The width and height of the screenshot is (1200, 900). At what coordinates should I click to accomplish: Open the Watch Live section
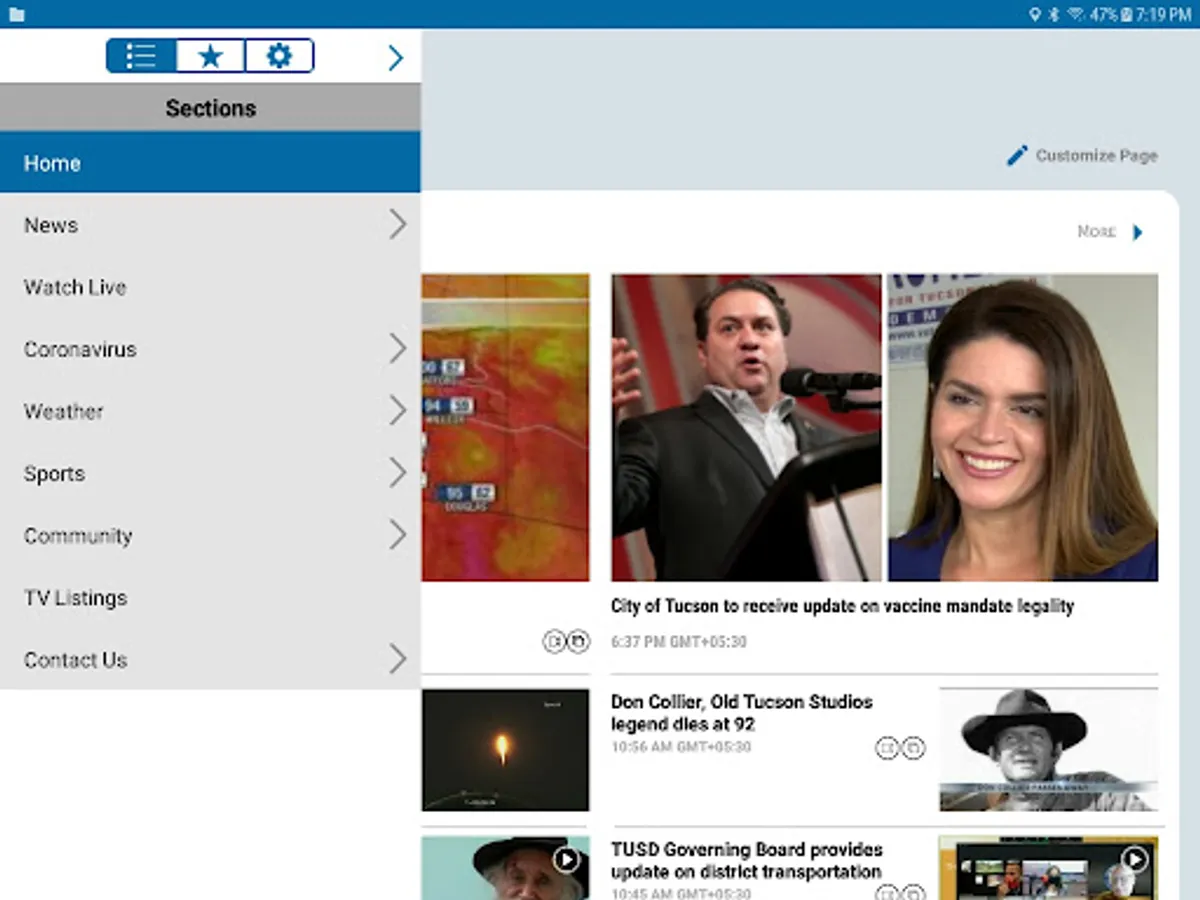(x=210, y=287)
